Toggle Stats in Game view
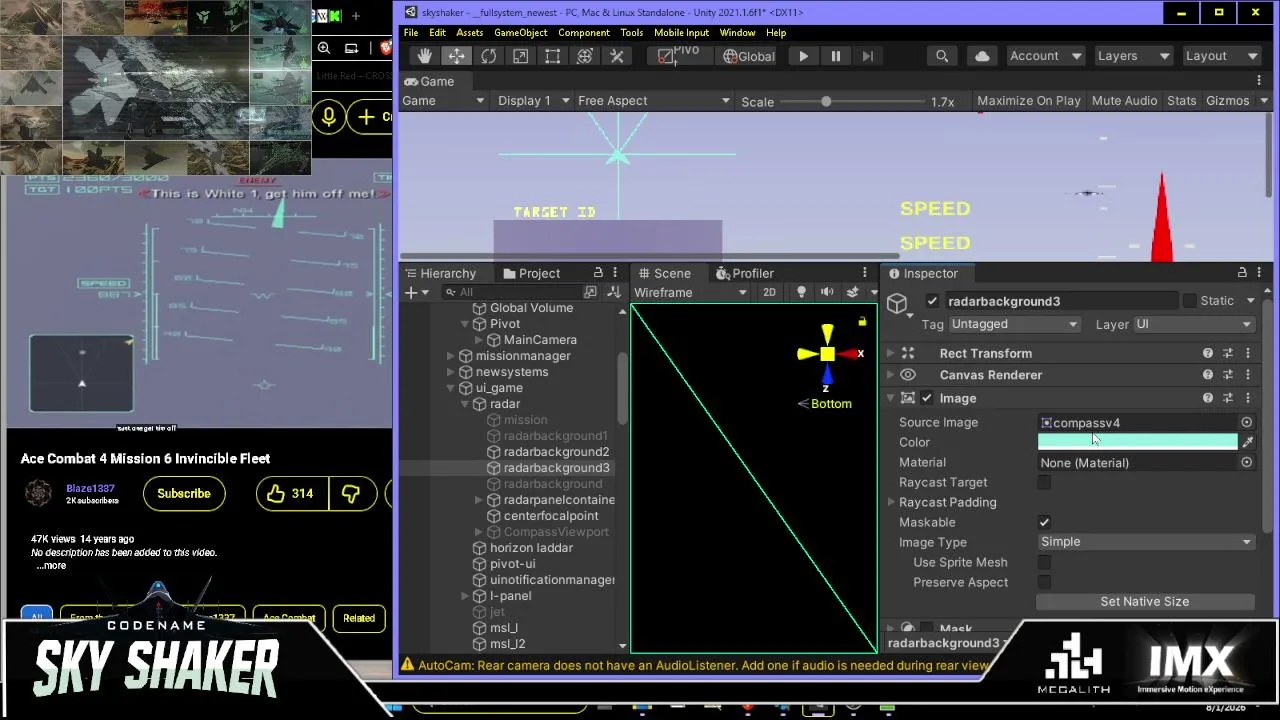 (1181, 101)
